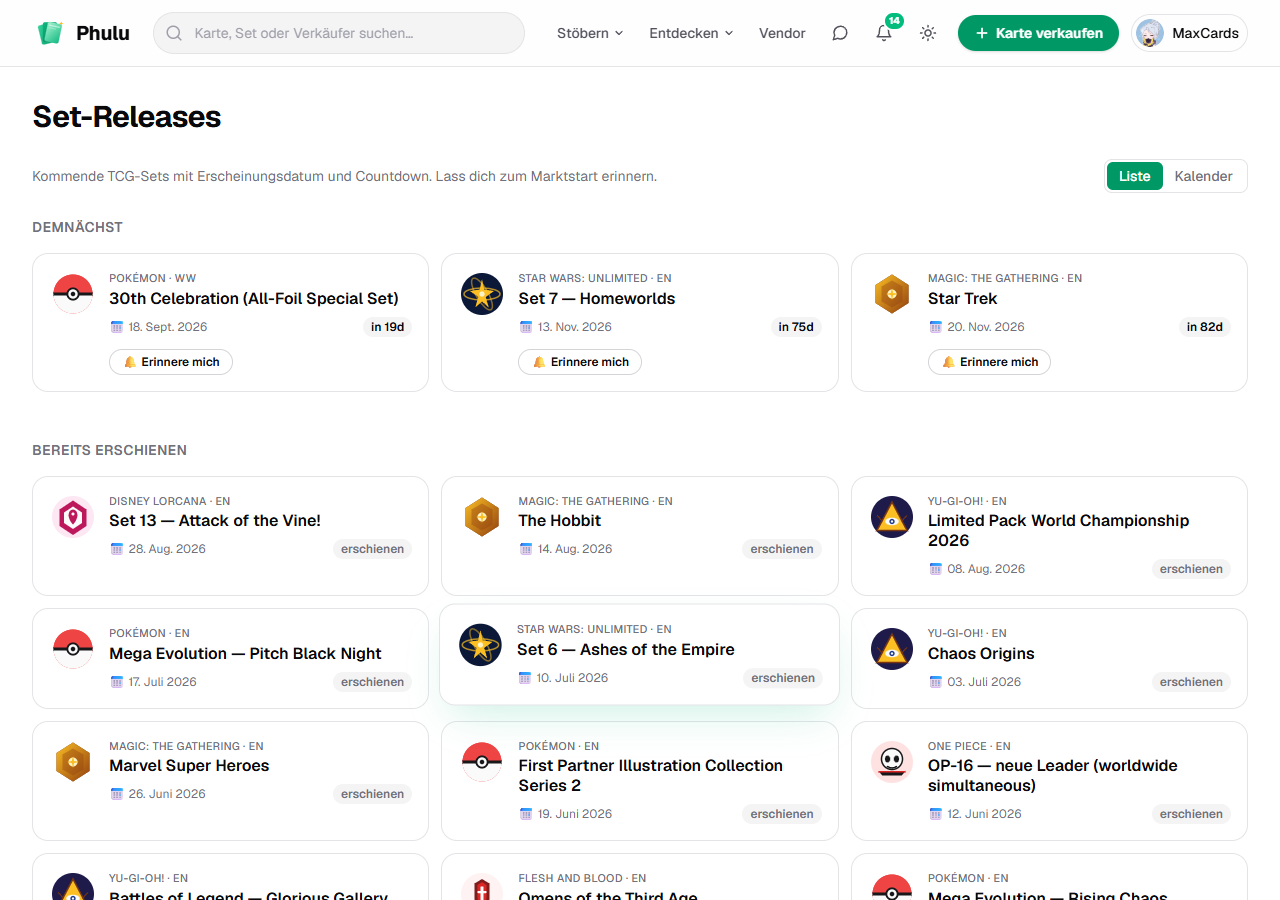This screenshot has width=1280, height=900.
Task: Switch to Liste view
Action: 1135,176
